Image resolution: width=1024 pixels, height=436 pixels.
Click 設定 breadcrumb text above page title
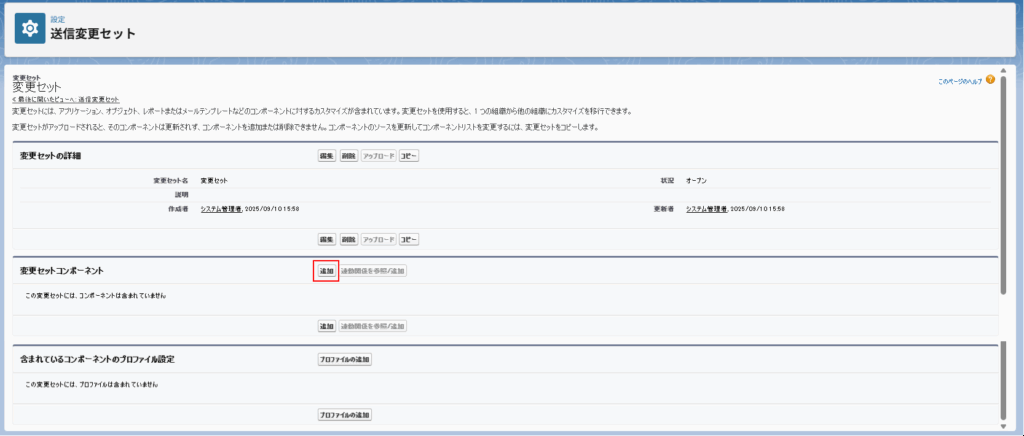coord(57,19)
